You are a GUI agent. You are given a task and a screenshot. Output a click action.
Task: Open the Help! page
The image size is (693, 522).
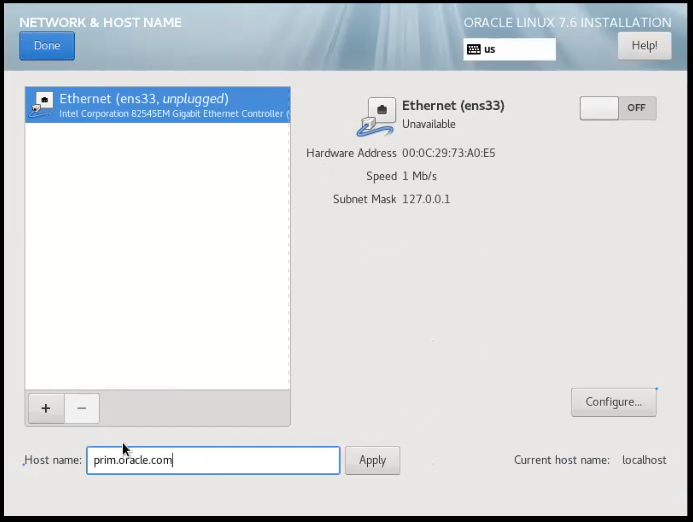pos(644,46)
